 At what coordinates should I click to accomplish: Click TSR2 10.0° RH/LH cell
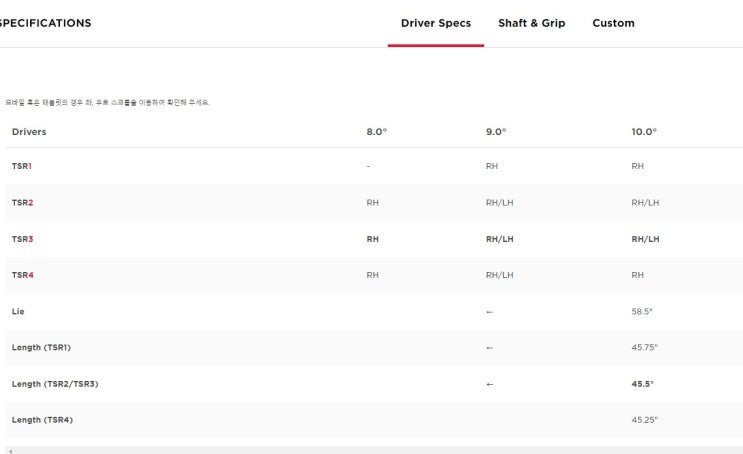tap(645, 203)
